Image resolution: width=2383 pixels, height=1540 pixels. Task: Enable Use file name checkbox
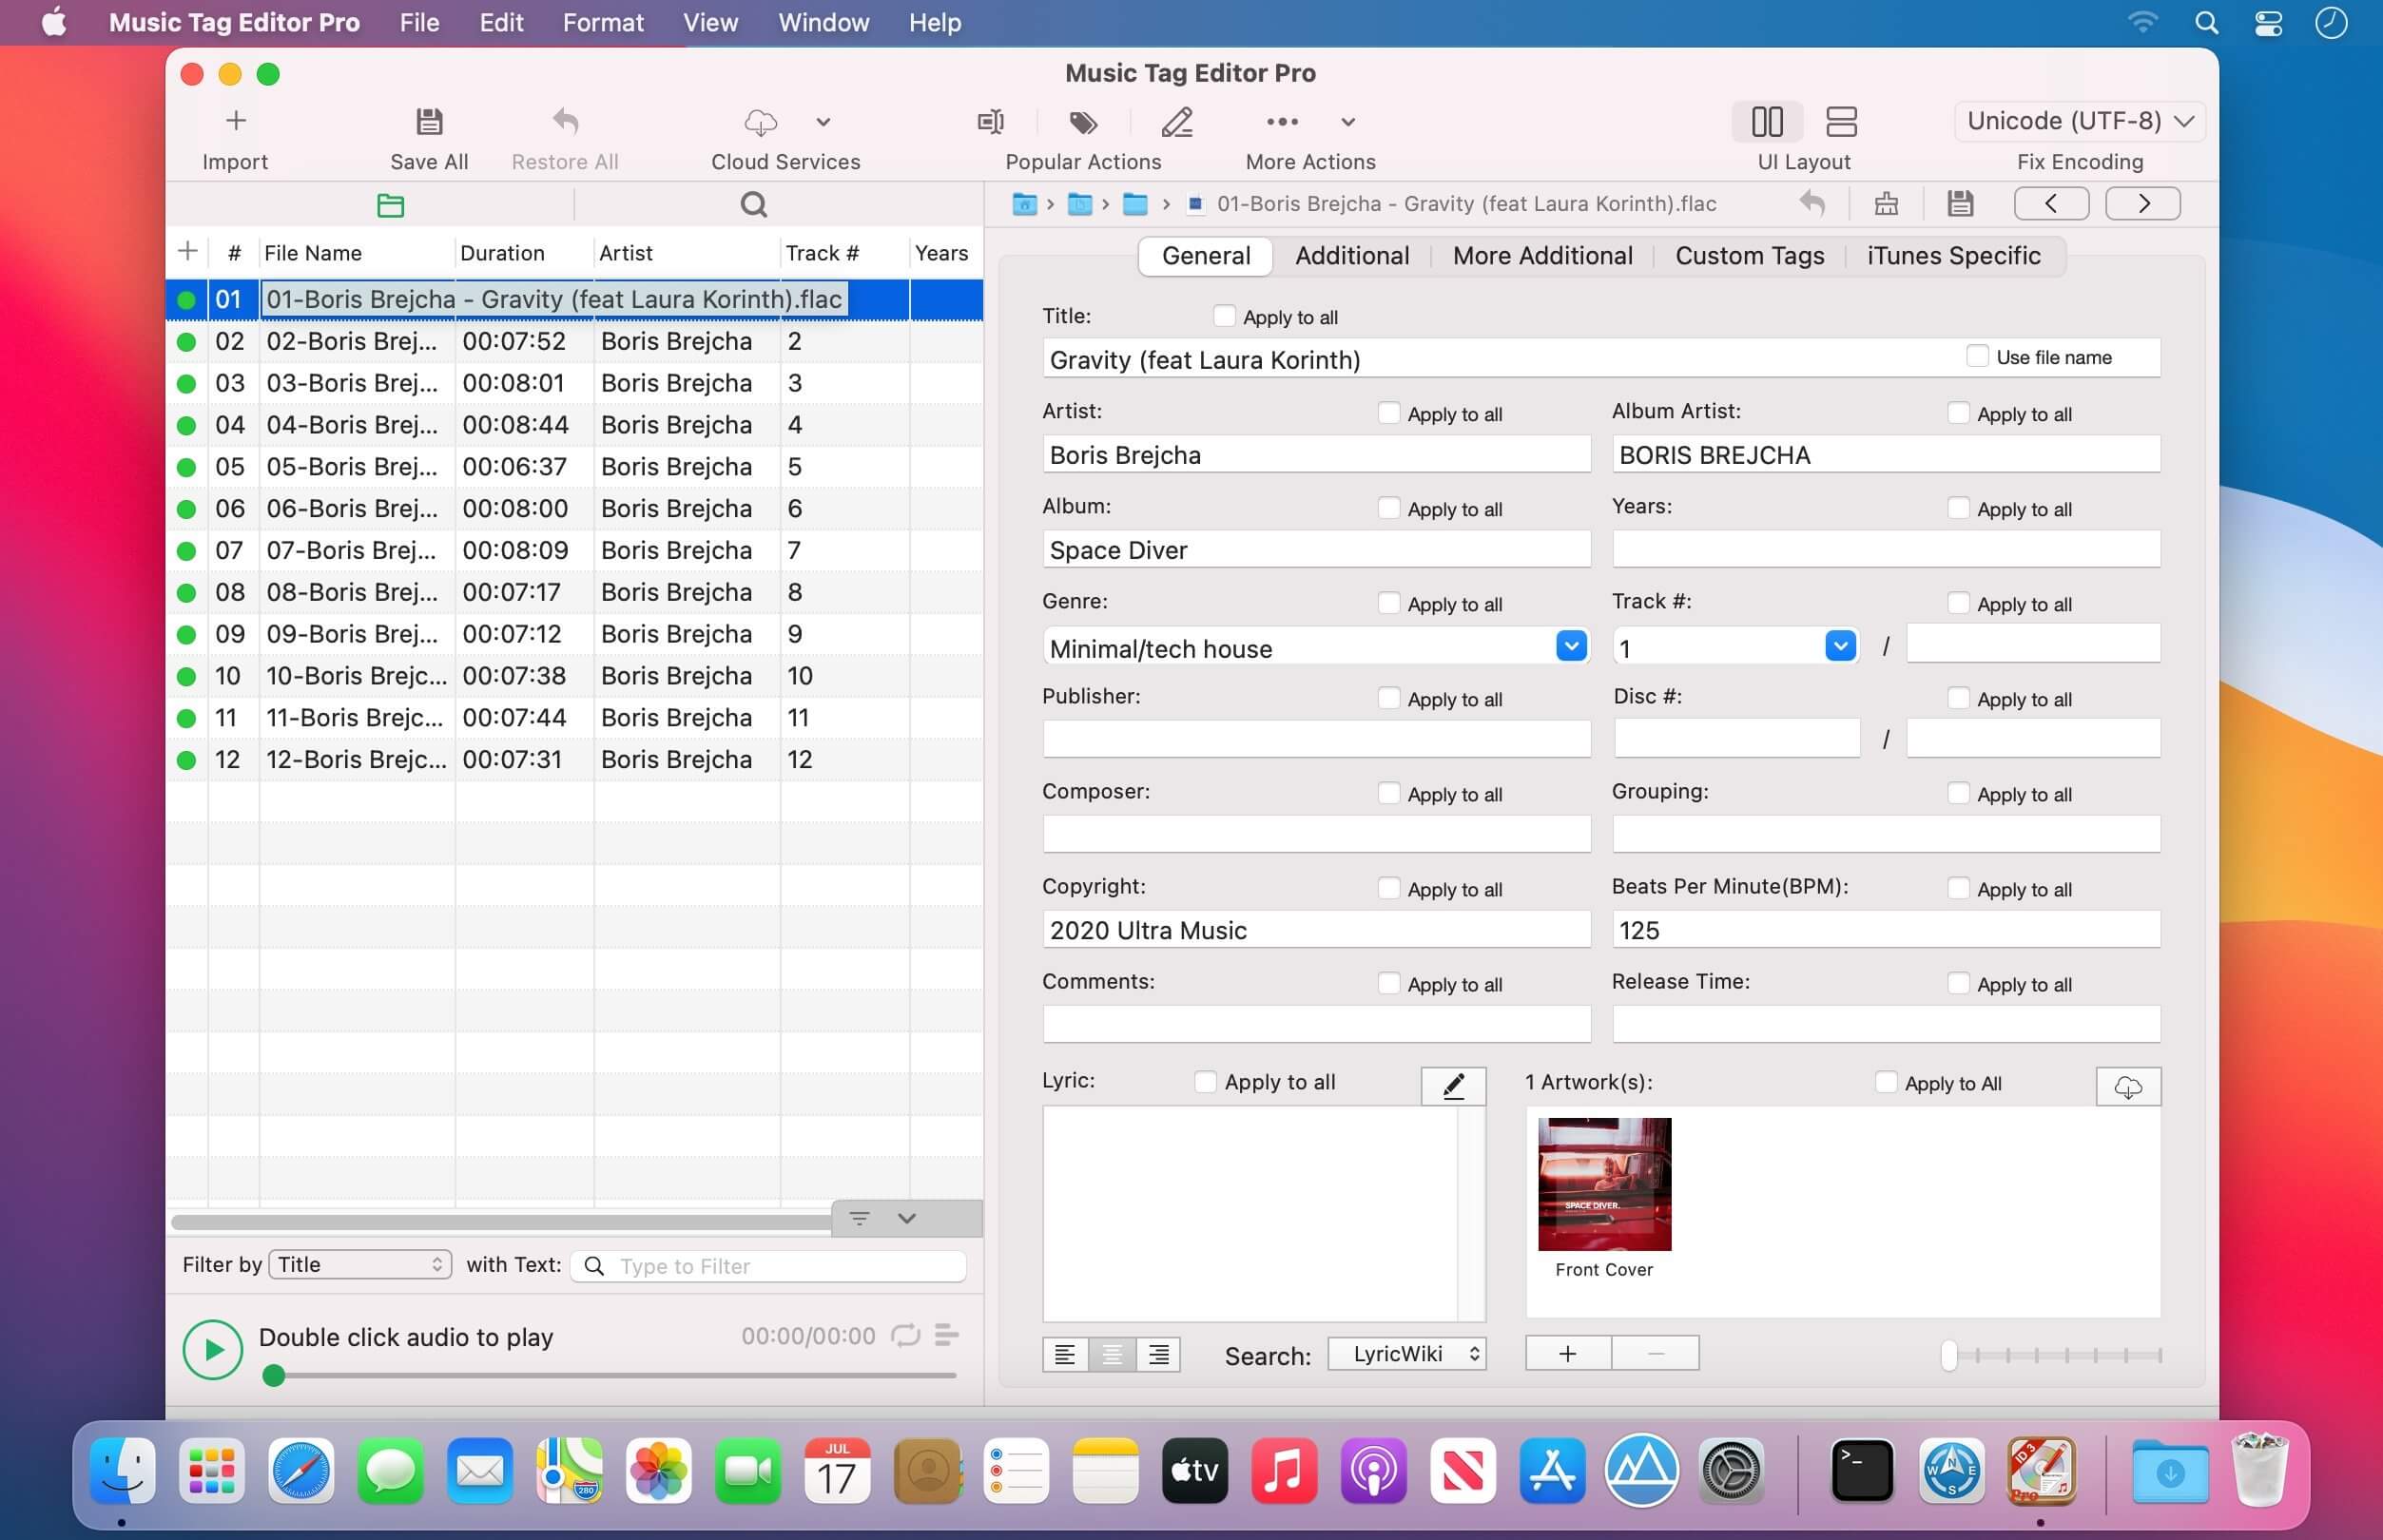pos(1977,356)
